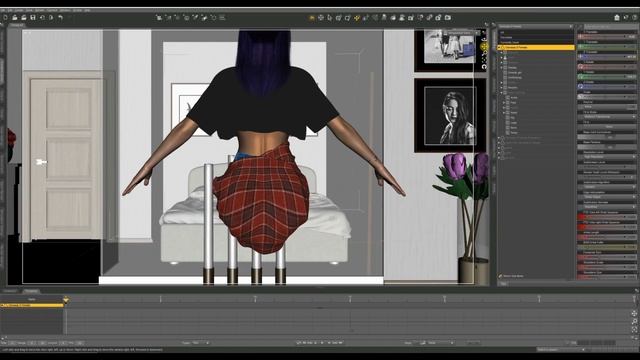Switch to the aniMate tab above the timeline
This screenshot has height=360, width=640.
(10, 291)
